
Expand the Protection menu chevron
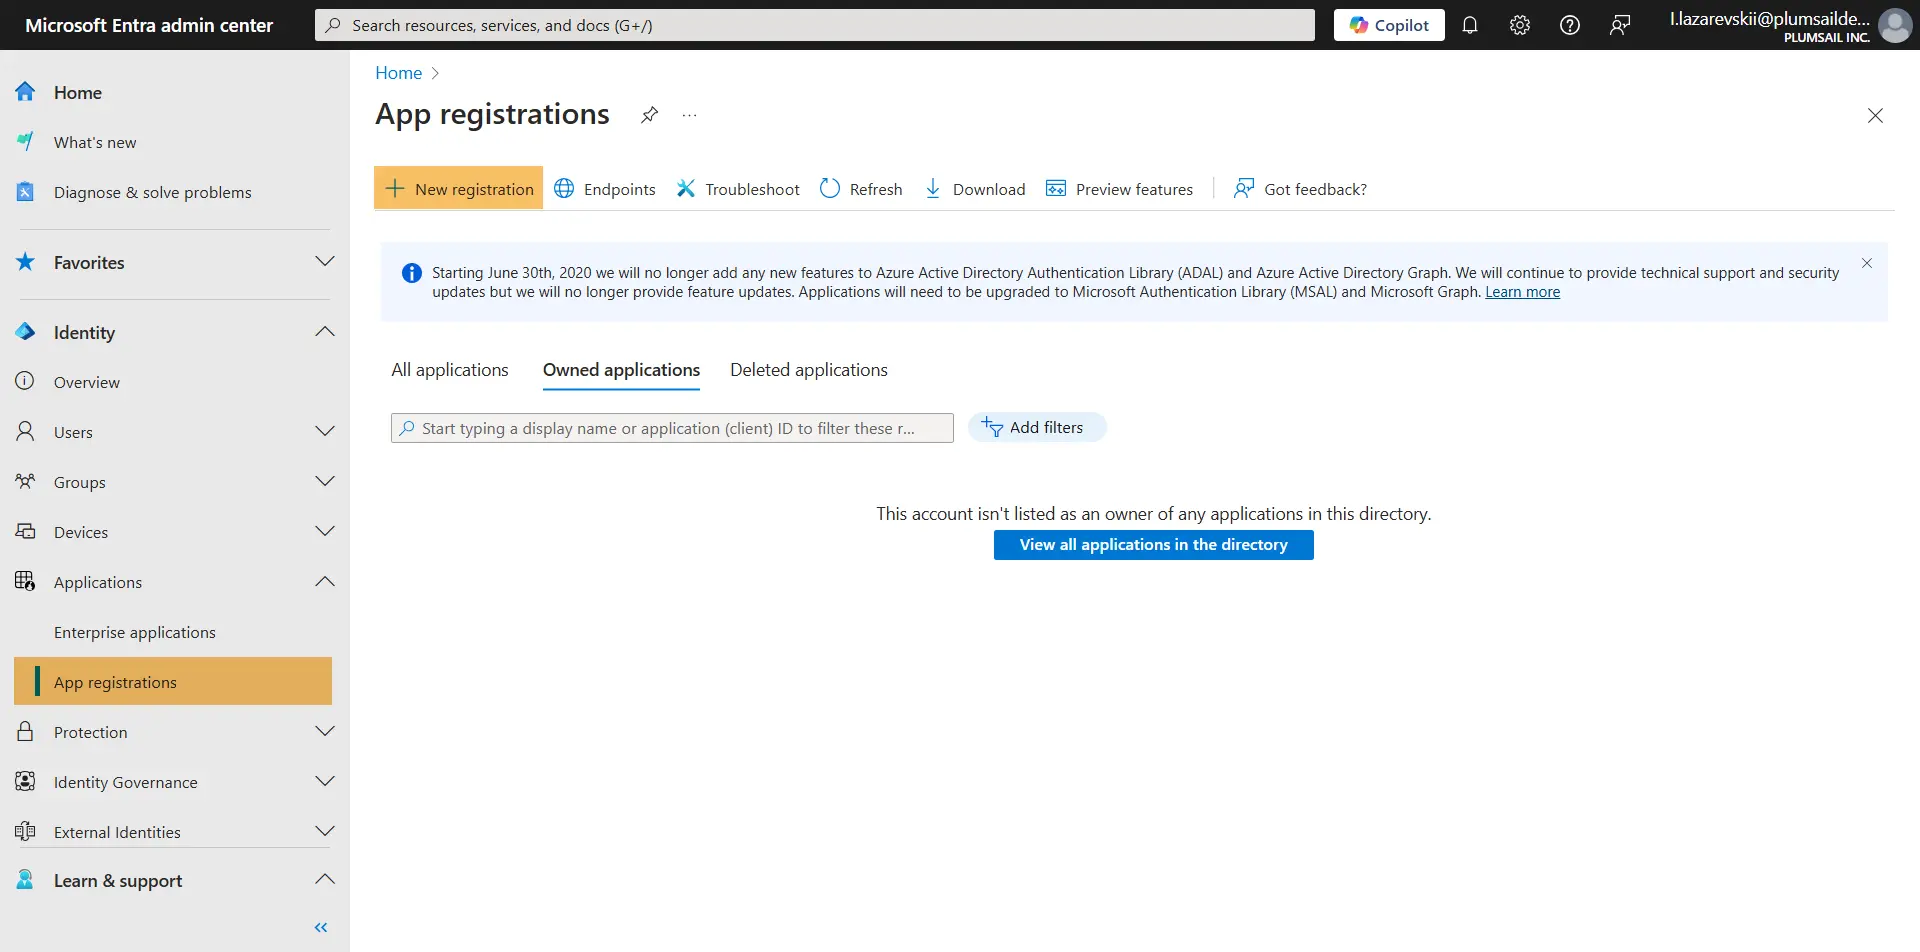325,731
